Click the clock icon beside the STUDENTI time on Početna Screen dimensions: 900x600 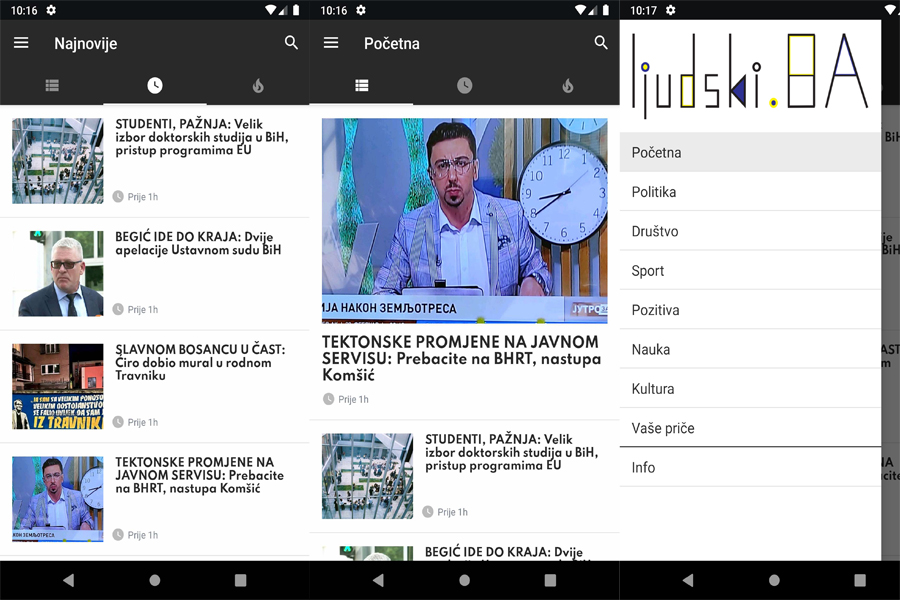(428, 512)
